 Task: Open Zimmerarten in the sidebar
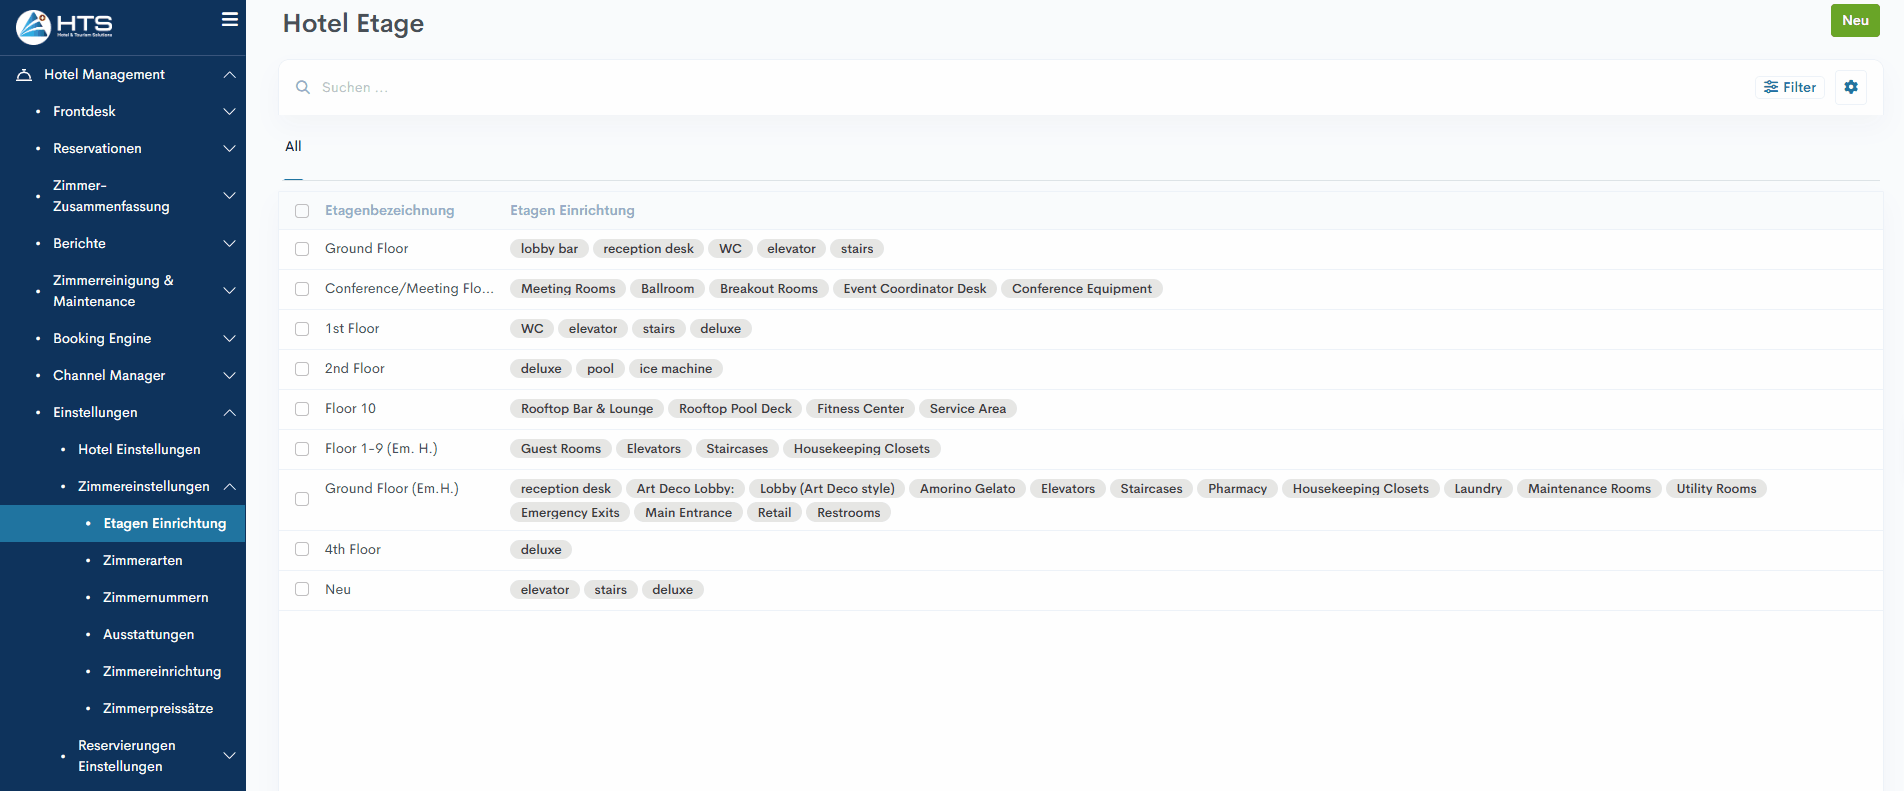click(142, 560)
